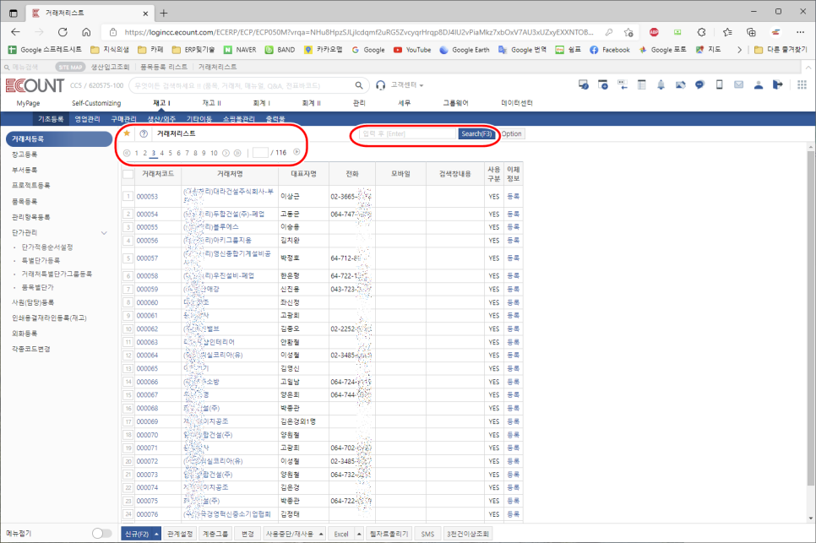Select row checkbox for code 000057
Screen dimensions: 816x543
[x=128, y=258]
